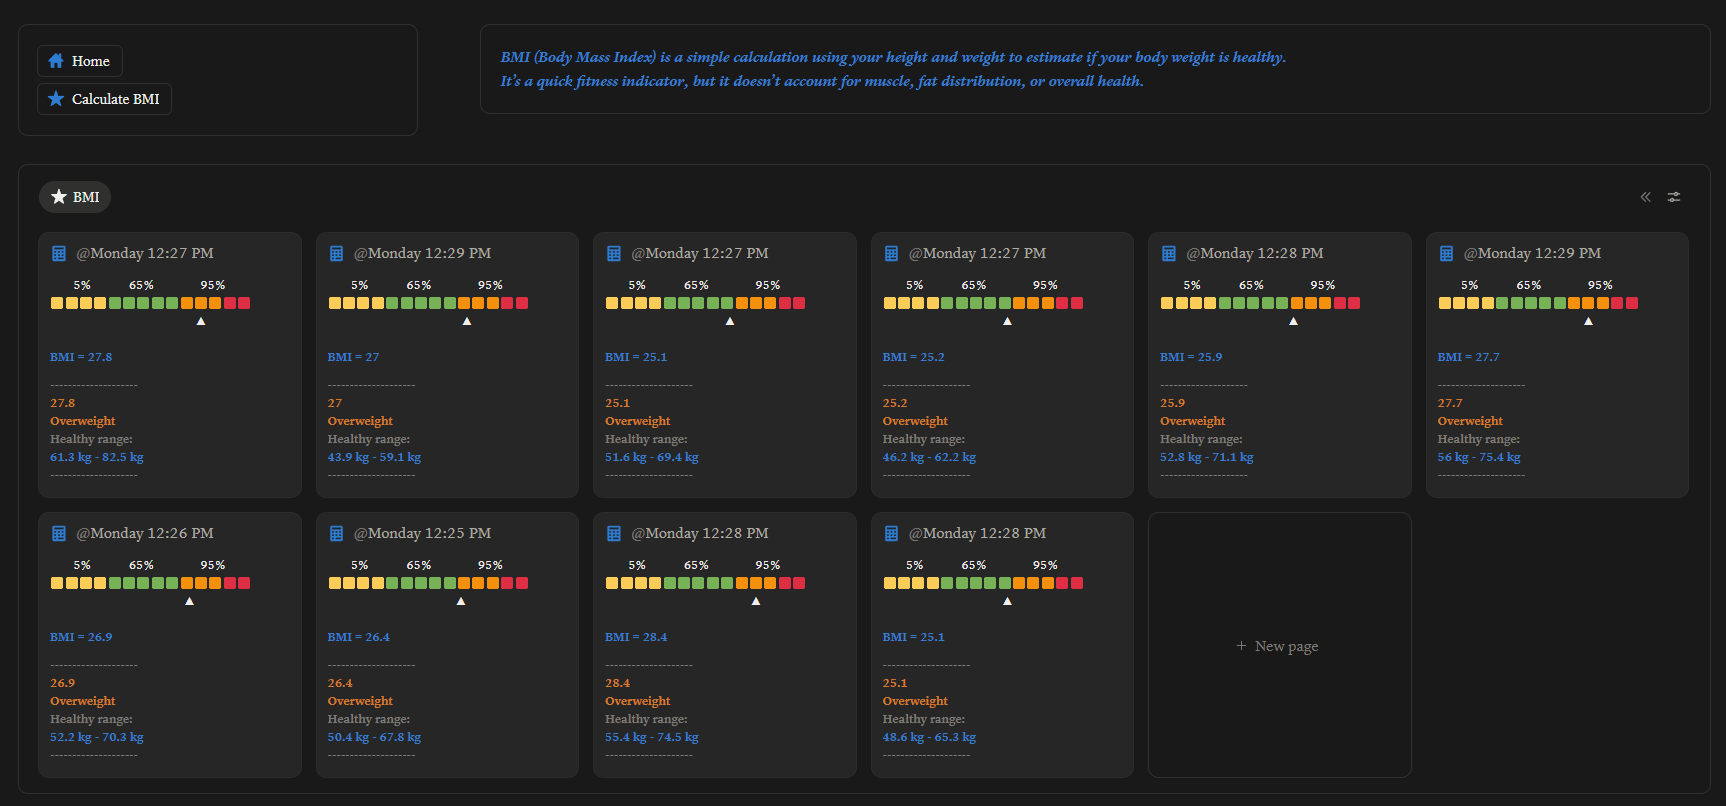Click the 56 kg - 75.4 kg range

point(1479,457)
